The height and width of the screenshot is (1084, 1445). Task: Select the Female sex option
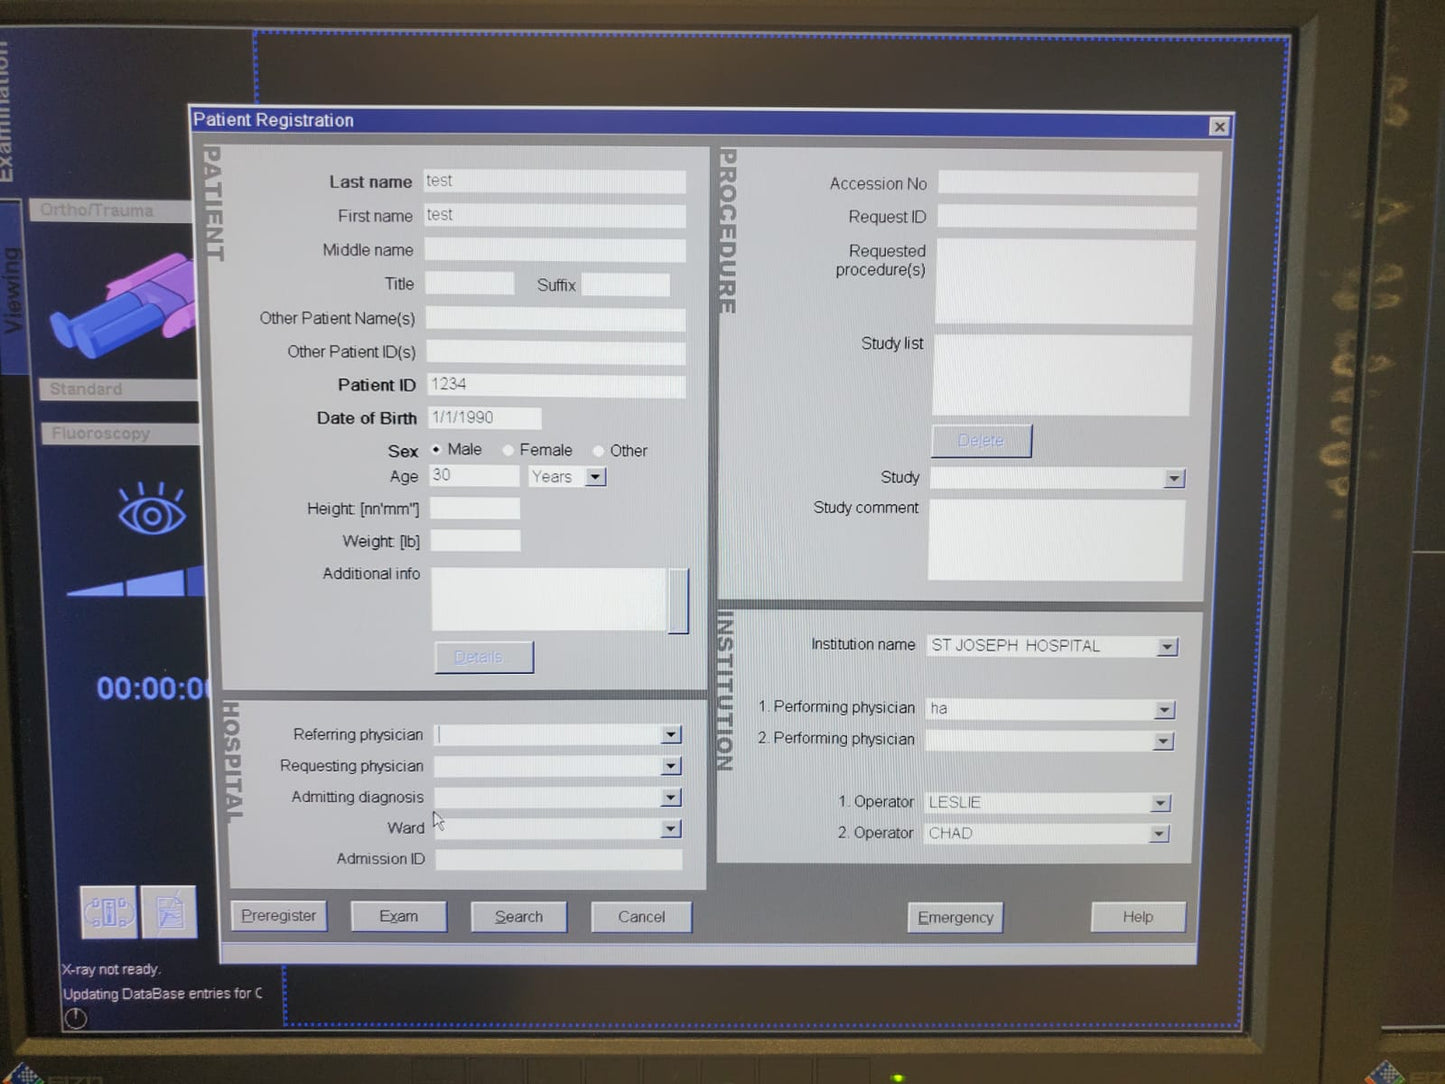509,451
